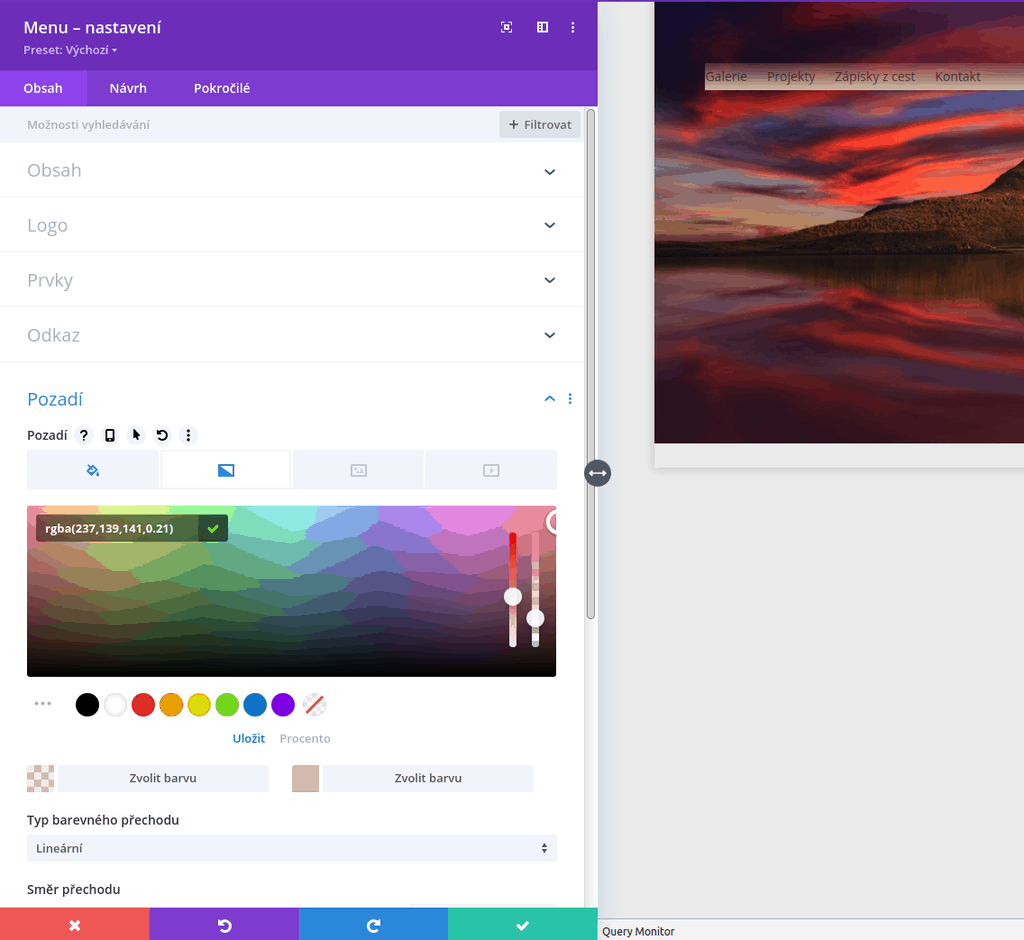Toggle hover state settings for Pozadí
The width and height of the screenshot is (1024, 940).
[x=136, y=435]
